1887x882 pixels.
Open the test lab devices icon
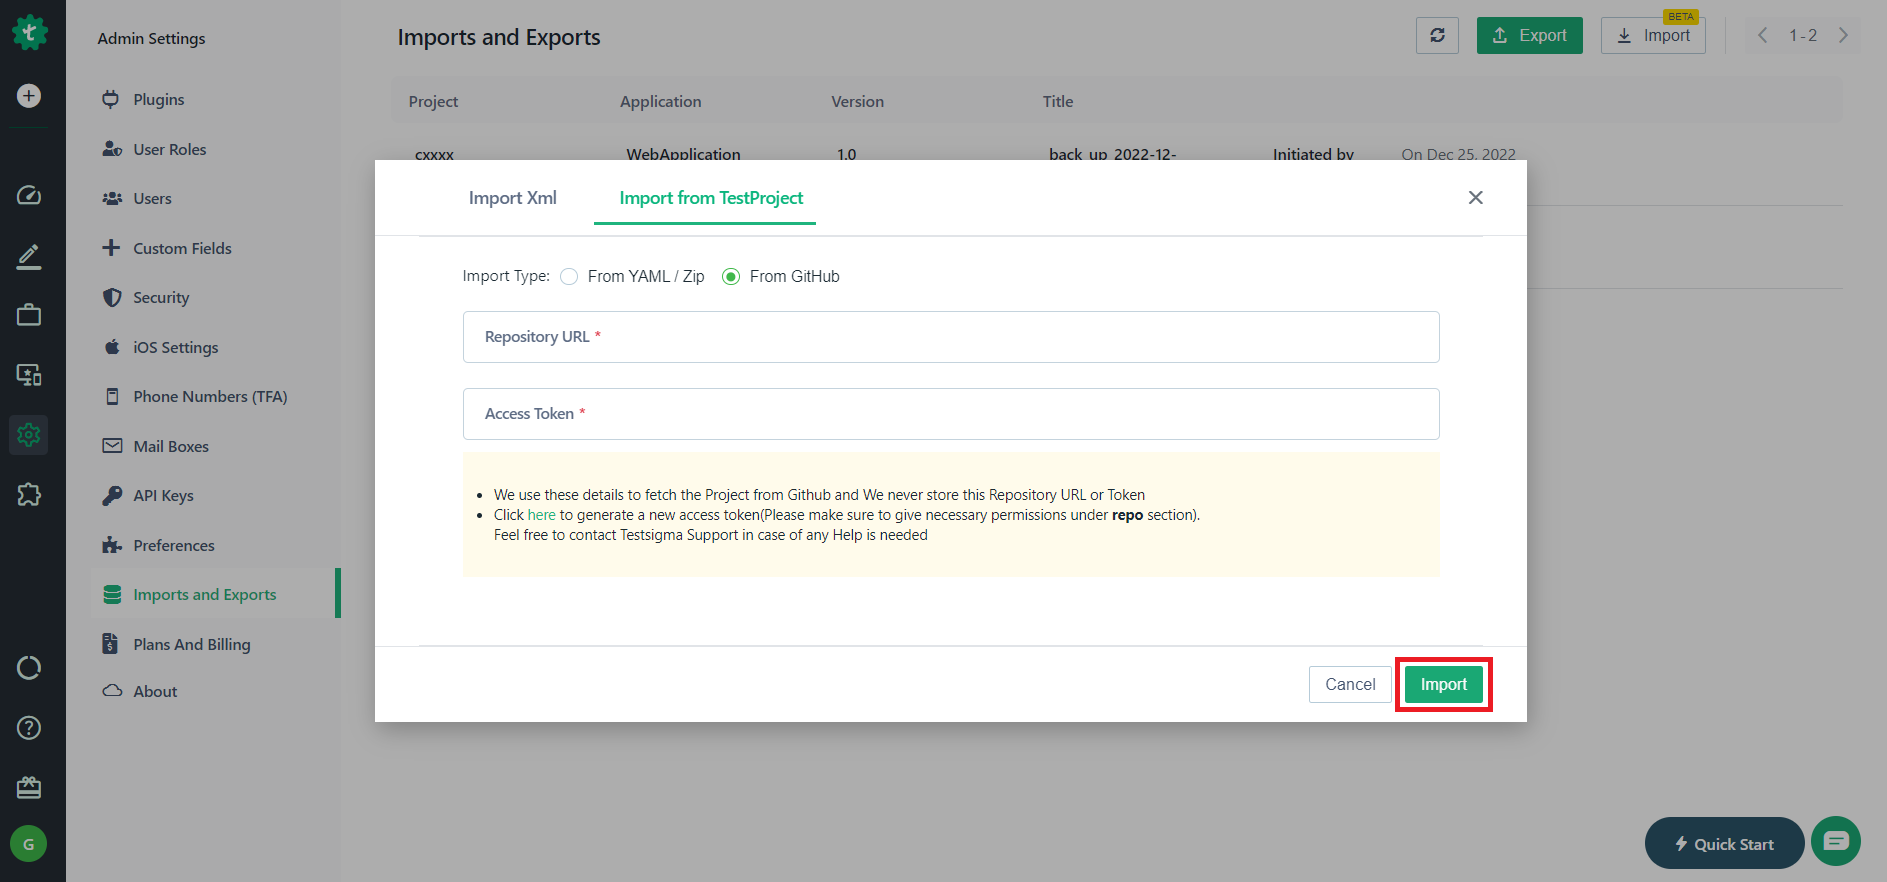pos(29,375)
